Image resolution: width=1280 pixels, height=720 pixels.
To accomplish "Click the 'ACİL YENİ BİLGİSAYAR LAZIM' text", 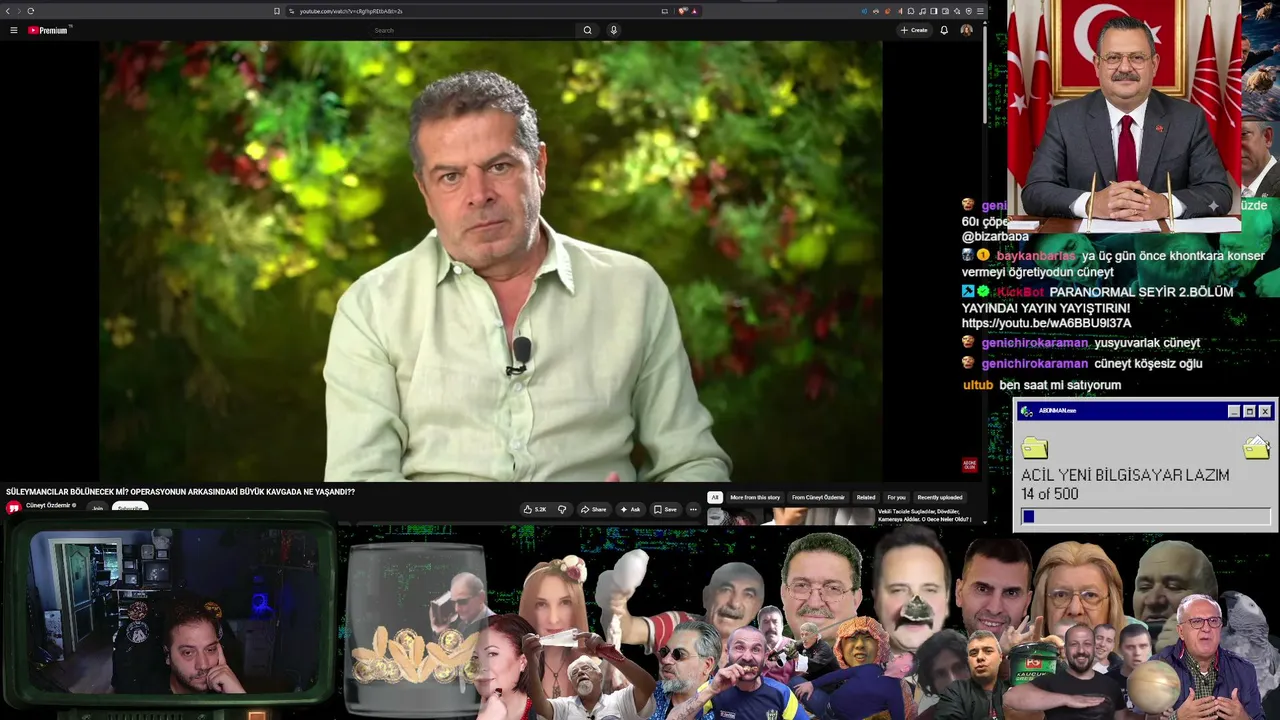I will [1125, 475].
